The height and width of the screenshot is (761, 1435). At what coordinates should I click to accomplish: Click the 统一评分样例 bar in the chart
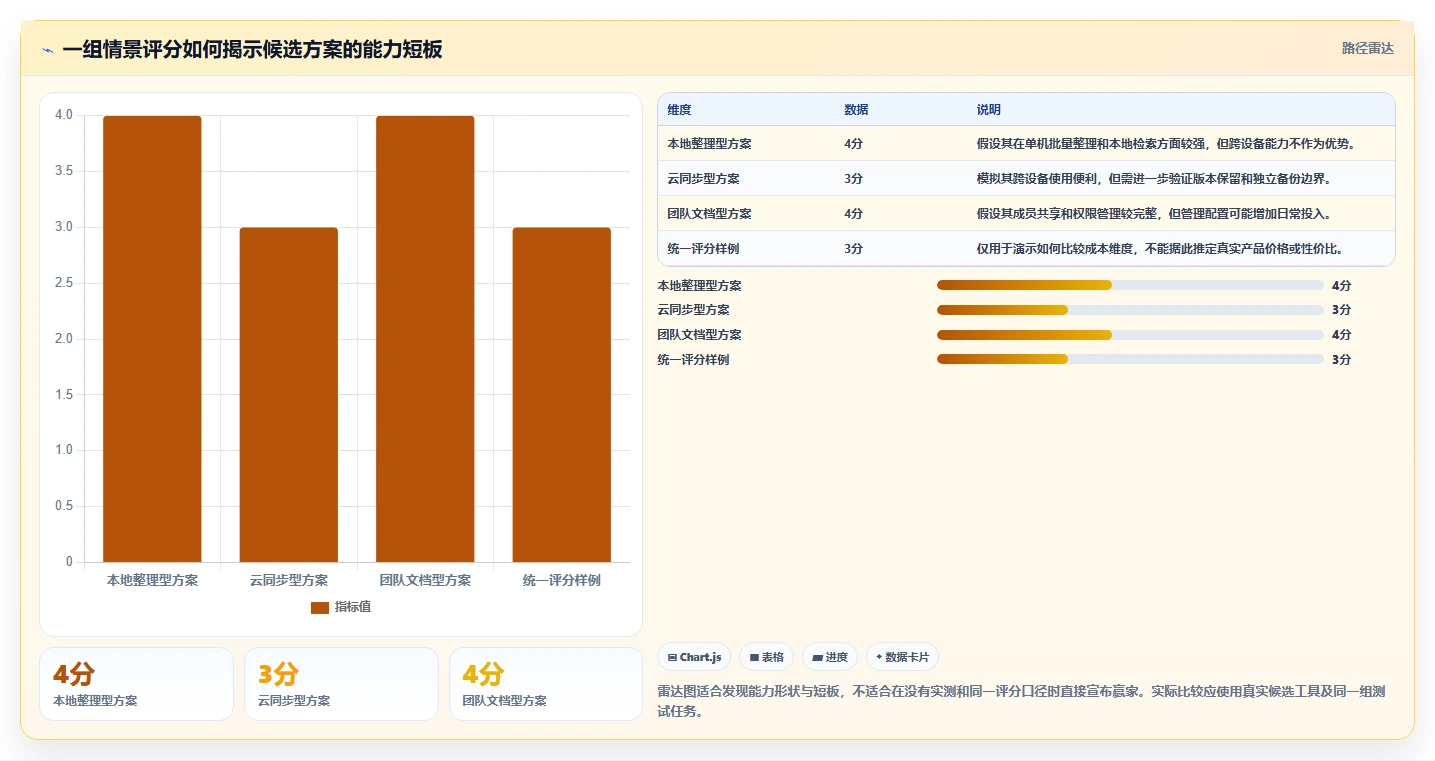[x=562, y=395]
